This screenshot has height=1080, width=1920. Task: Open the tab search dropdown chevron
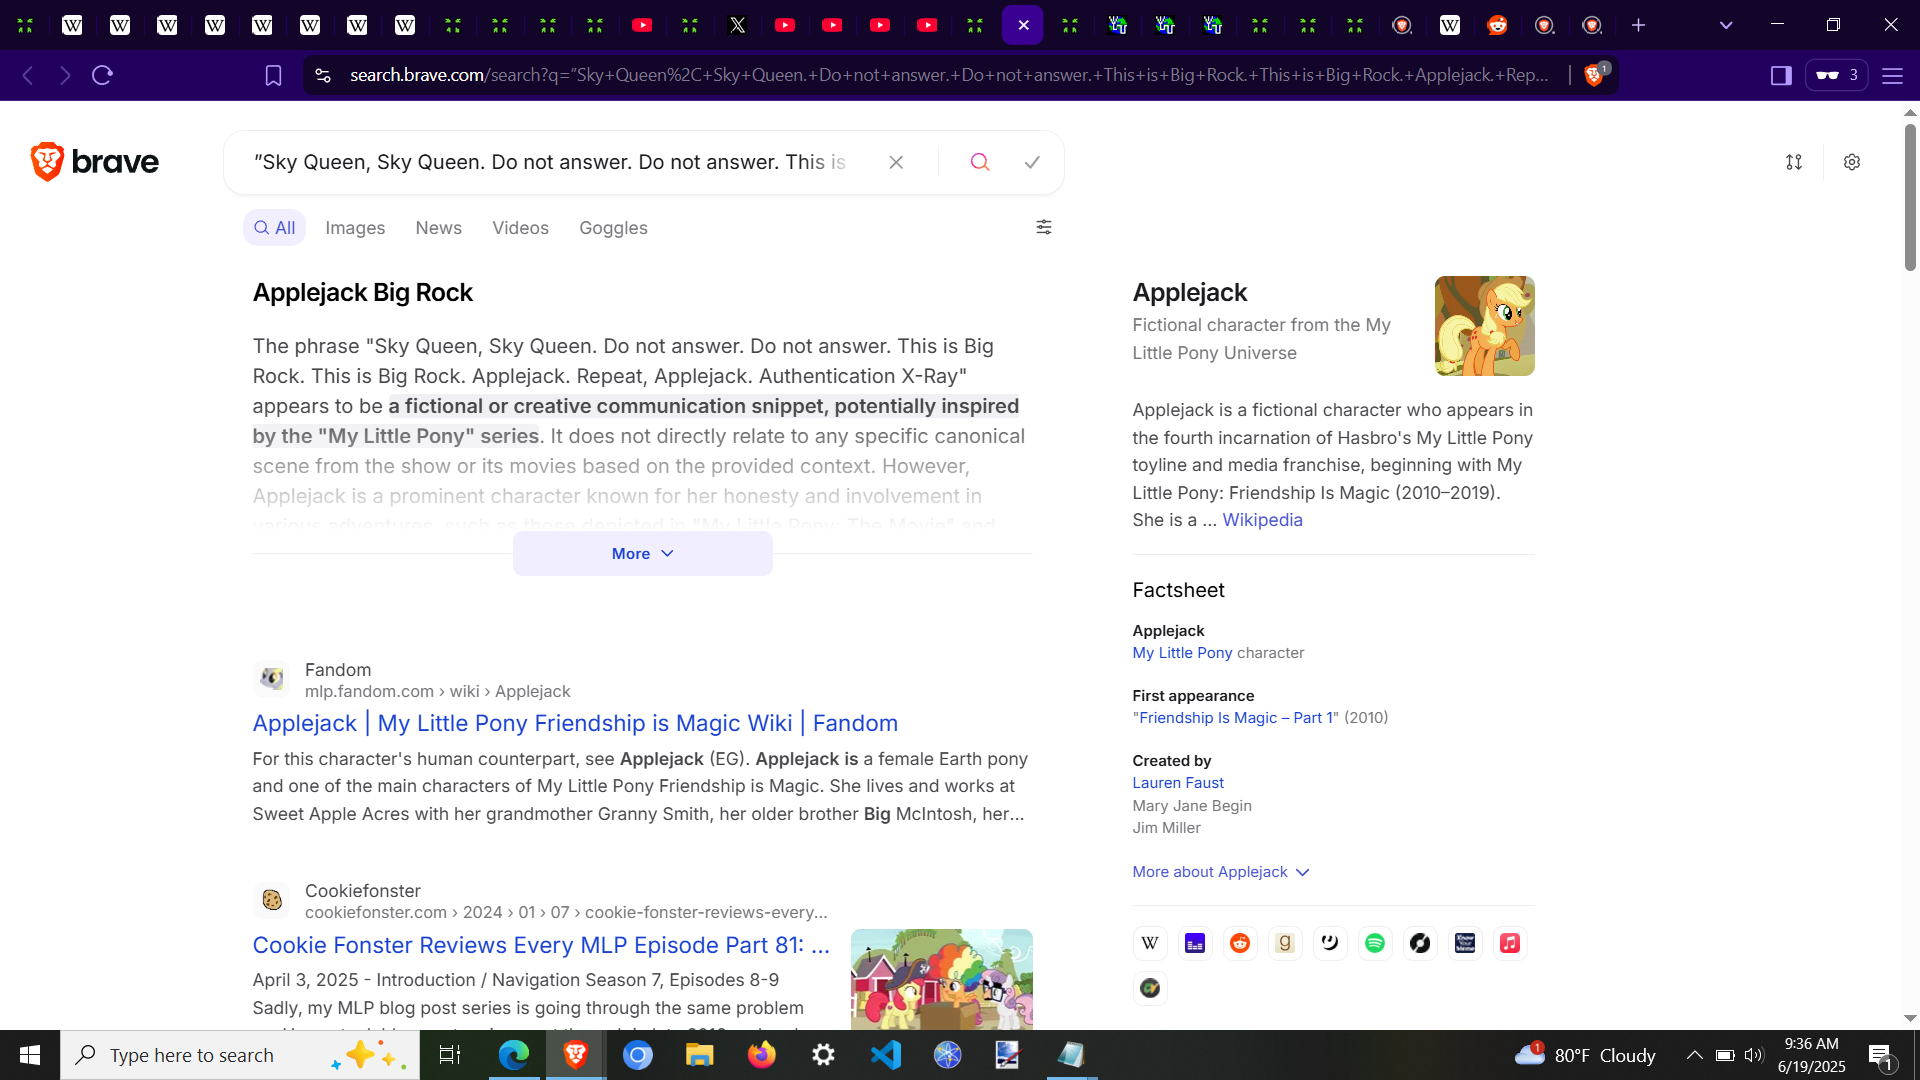1726,25
